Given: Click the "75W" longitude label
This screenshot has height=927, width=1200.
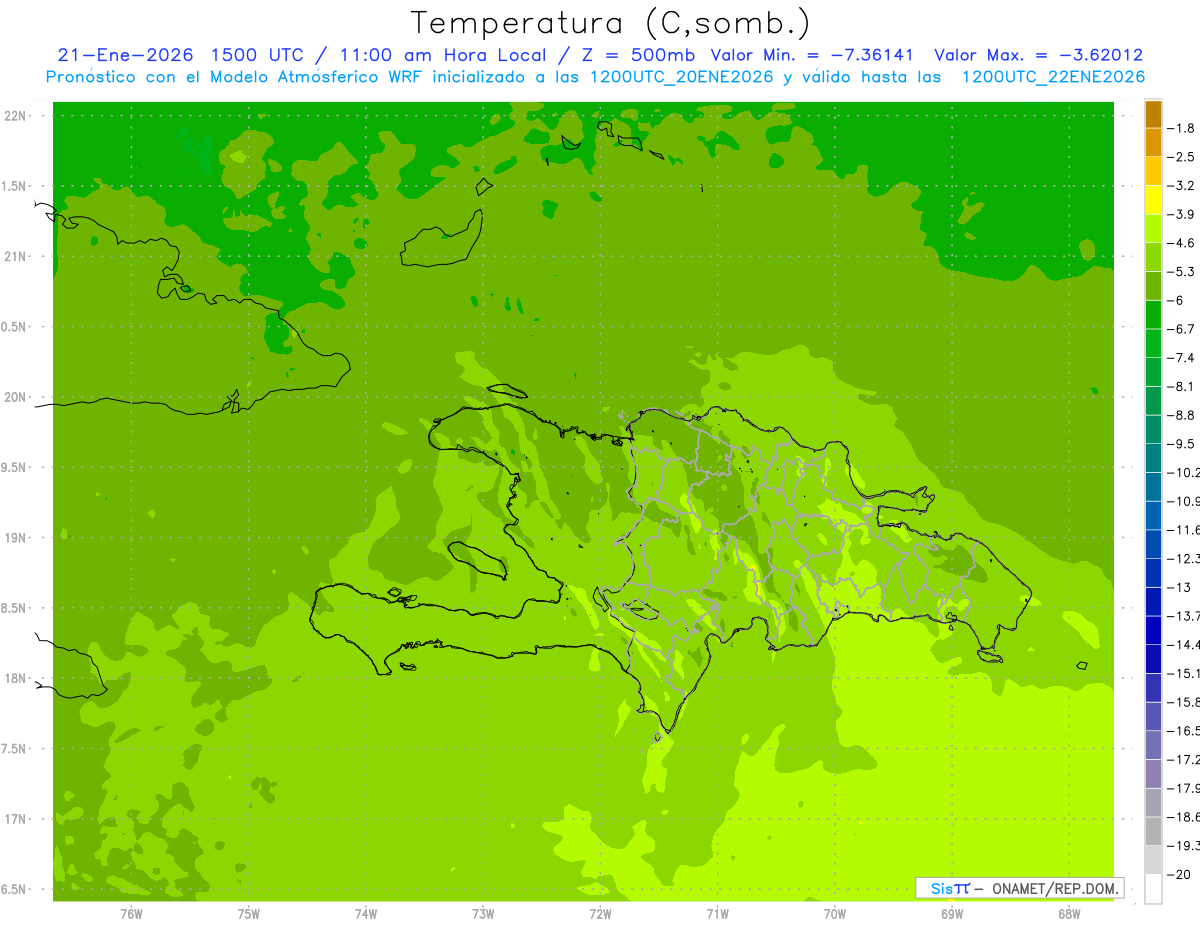Looking at the screenshot, I should 248,914.
